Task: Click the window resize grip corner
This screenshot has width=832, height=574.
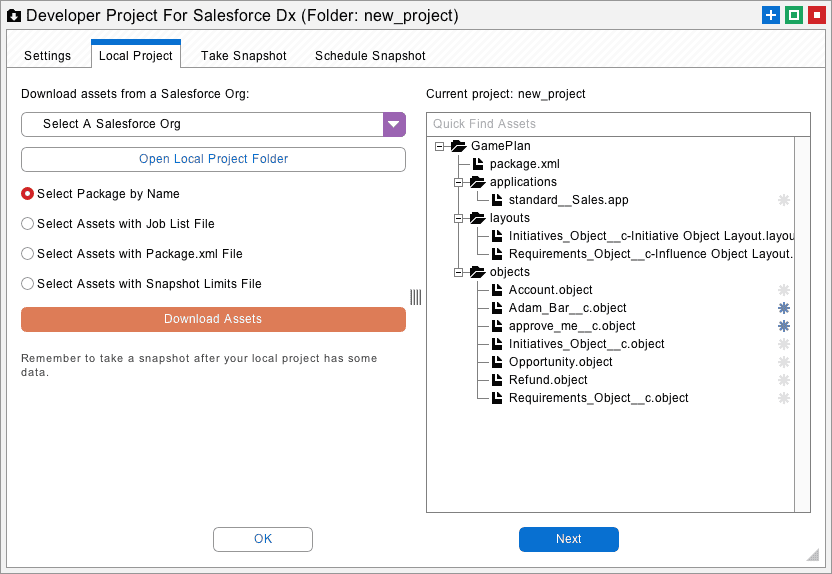Action: point(813,555)
